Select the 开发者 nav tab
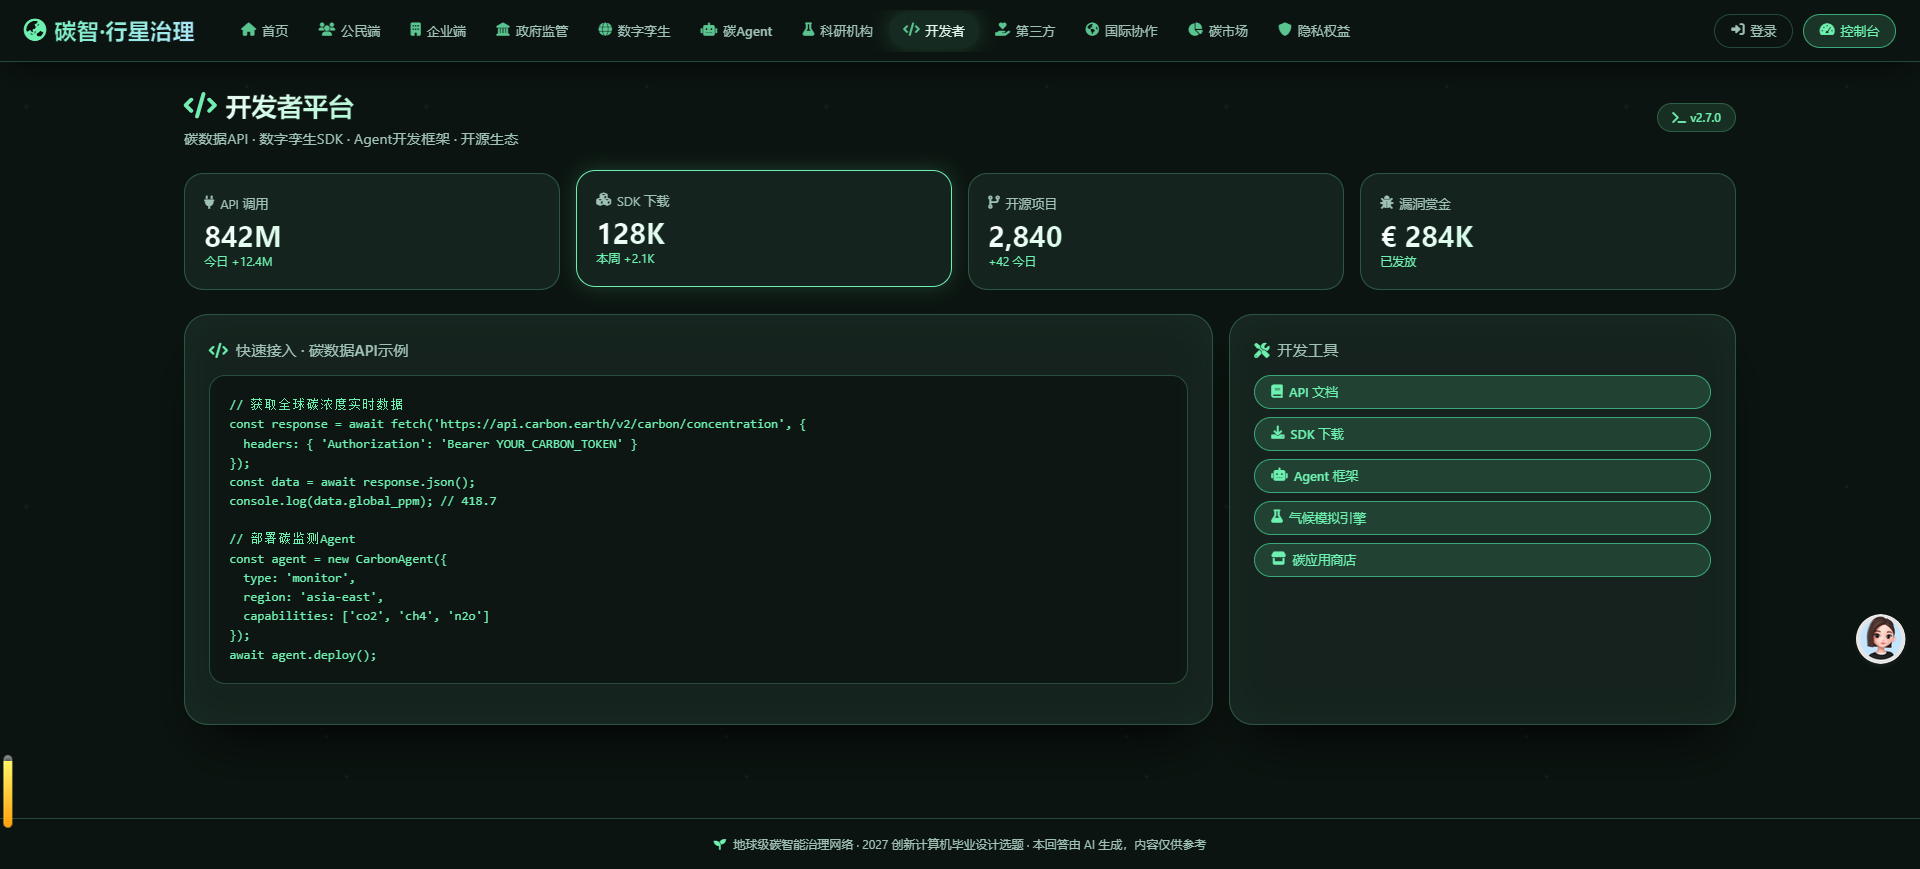The width and height of the screenshot is (1920, 869). (933, 31)
